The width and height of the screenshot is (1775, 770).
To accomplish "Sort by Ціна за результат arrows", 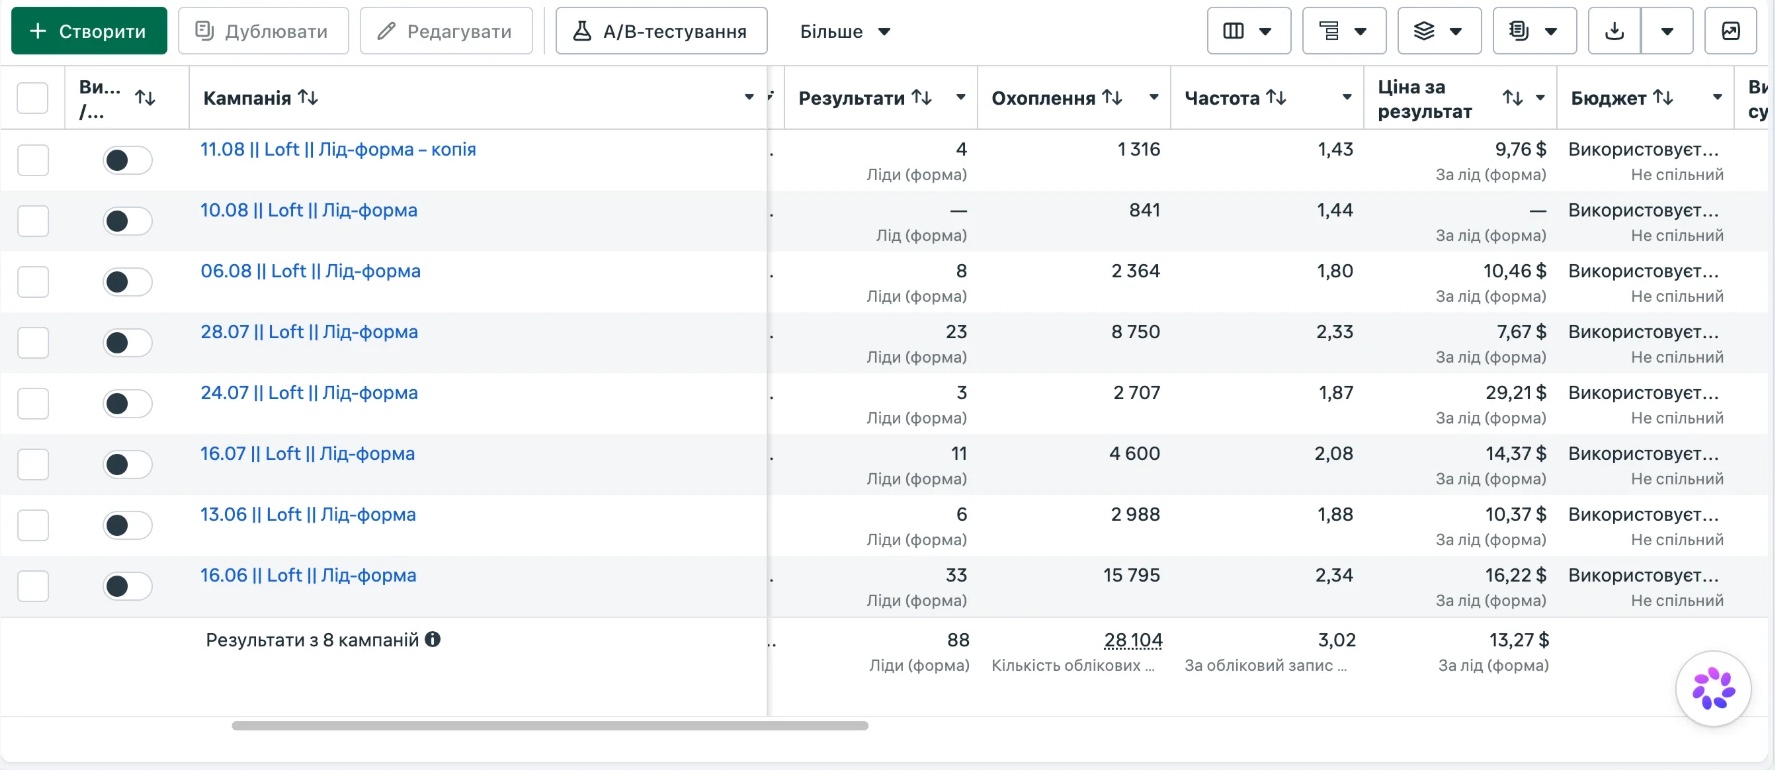I will point(1513,97).
